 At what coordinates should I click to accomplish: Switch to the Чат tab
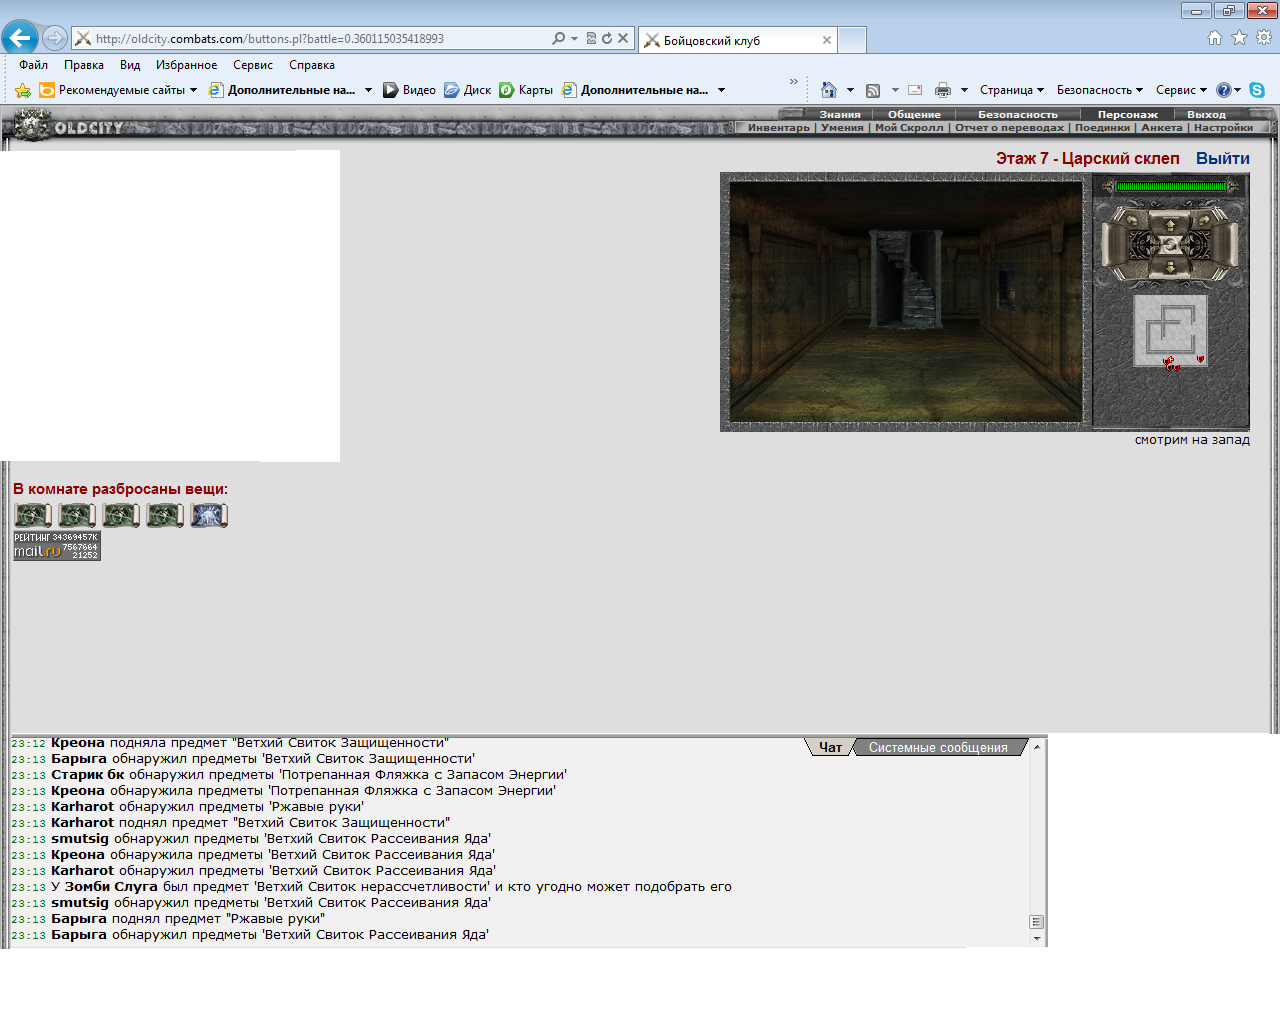click(x=830, y=747)
